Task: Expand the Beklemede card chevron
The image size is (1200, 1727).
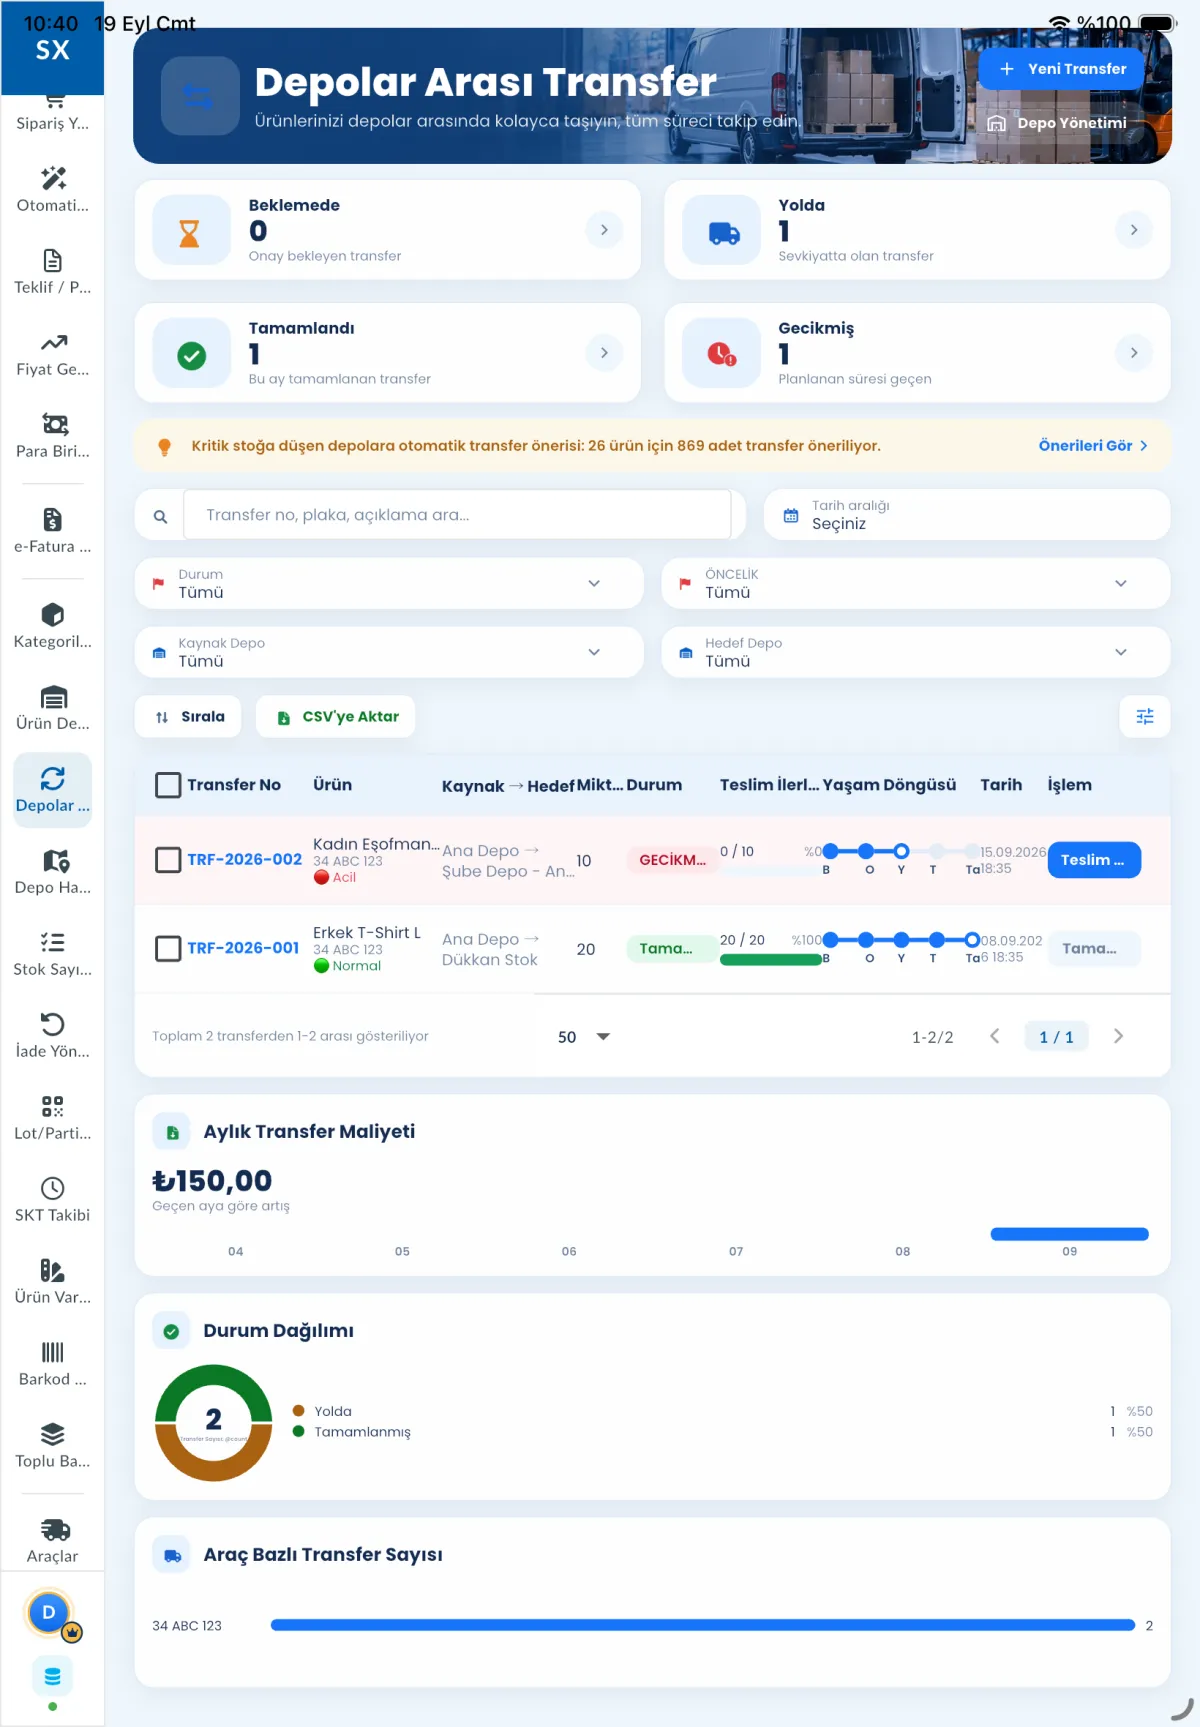Action: click(x=604, y=230)
